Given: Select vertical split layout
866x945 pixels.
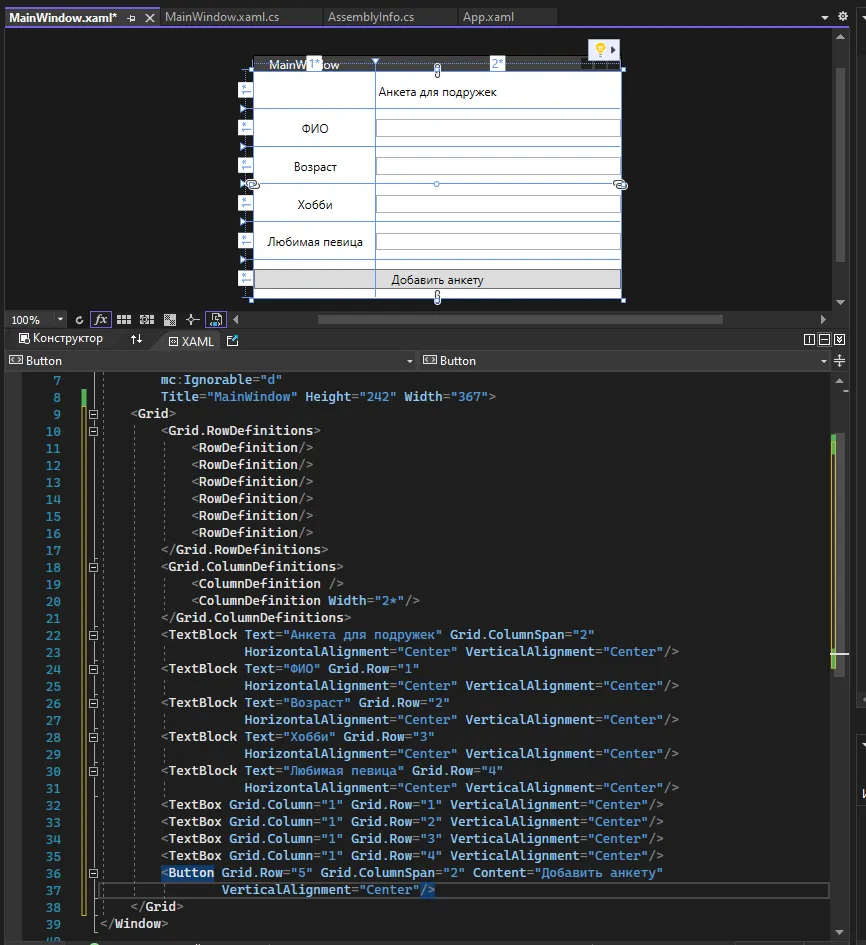Looking at the screenshot, I should pyautogui.click(x=809, y=340).
